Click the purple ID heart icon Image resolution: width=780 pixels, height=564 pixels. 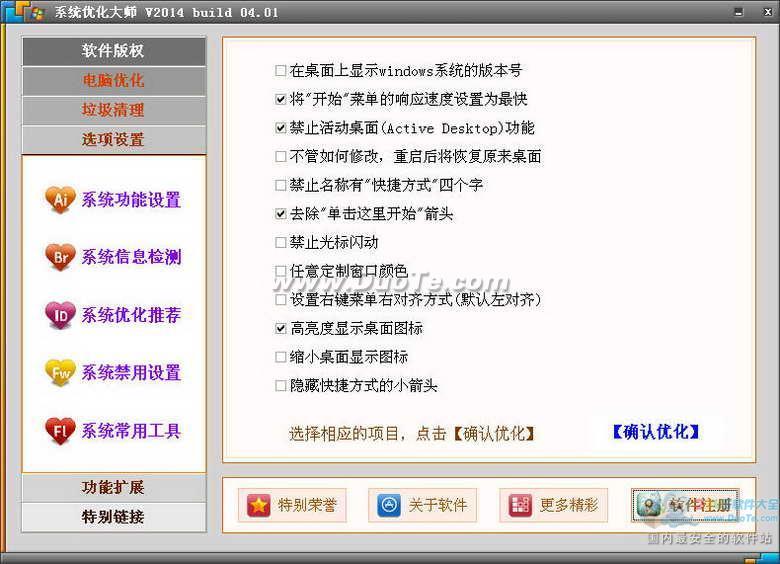point(60,315)
